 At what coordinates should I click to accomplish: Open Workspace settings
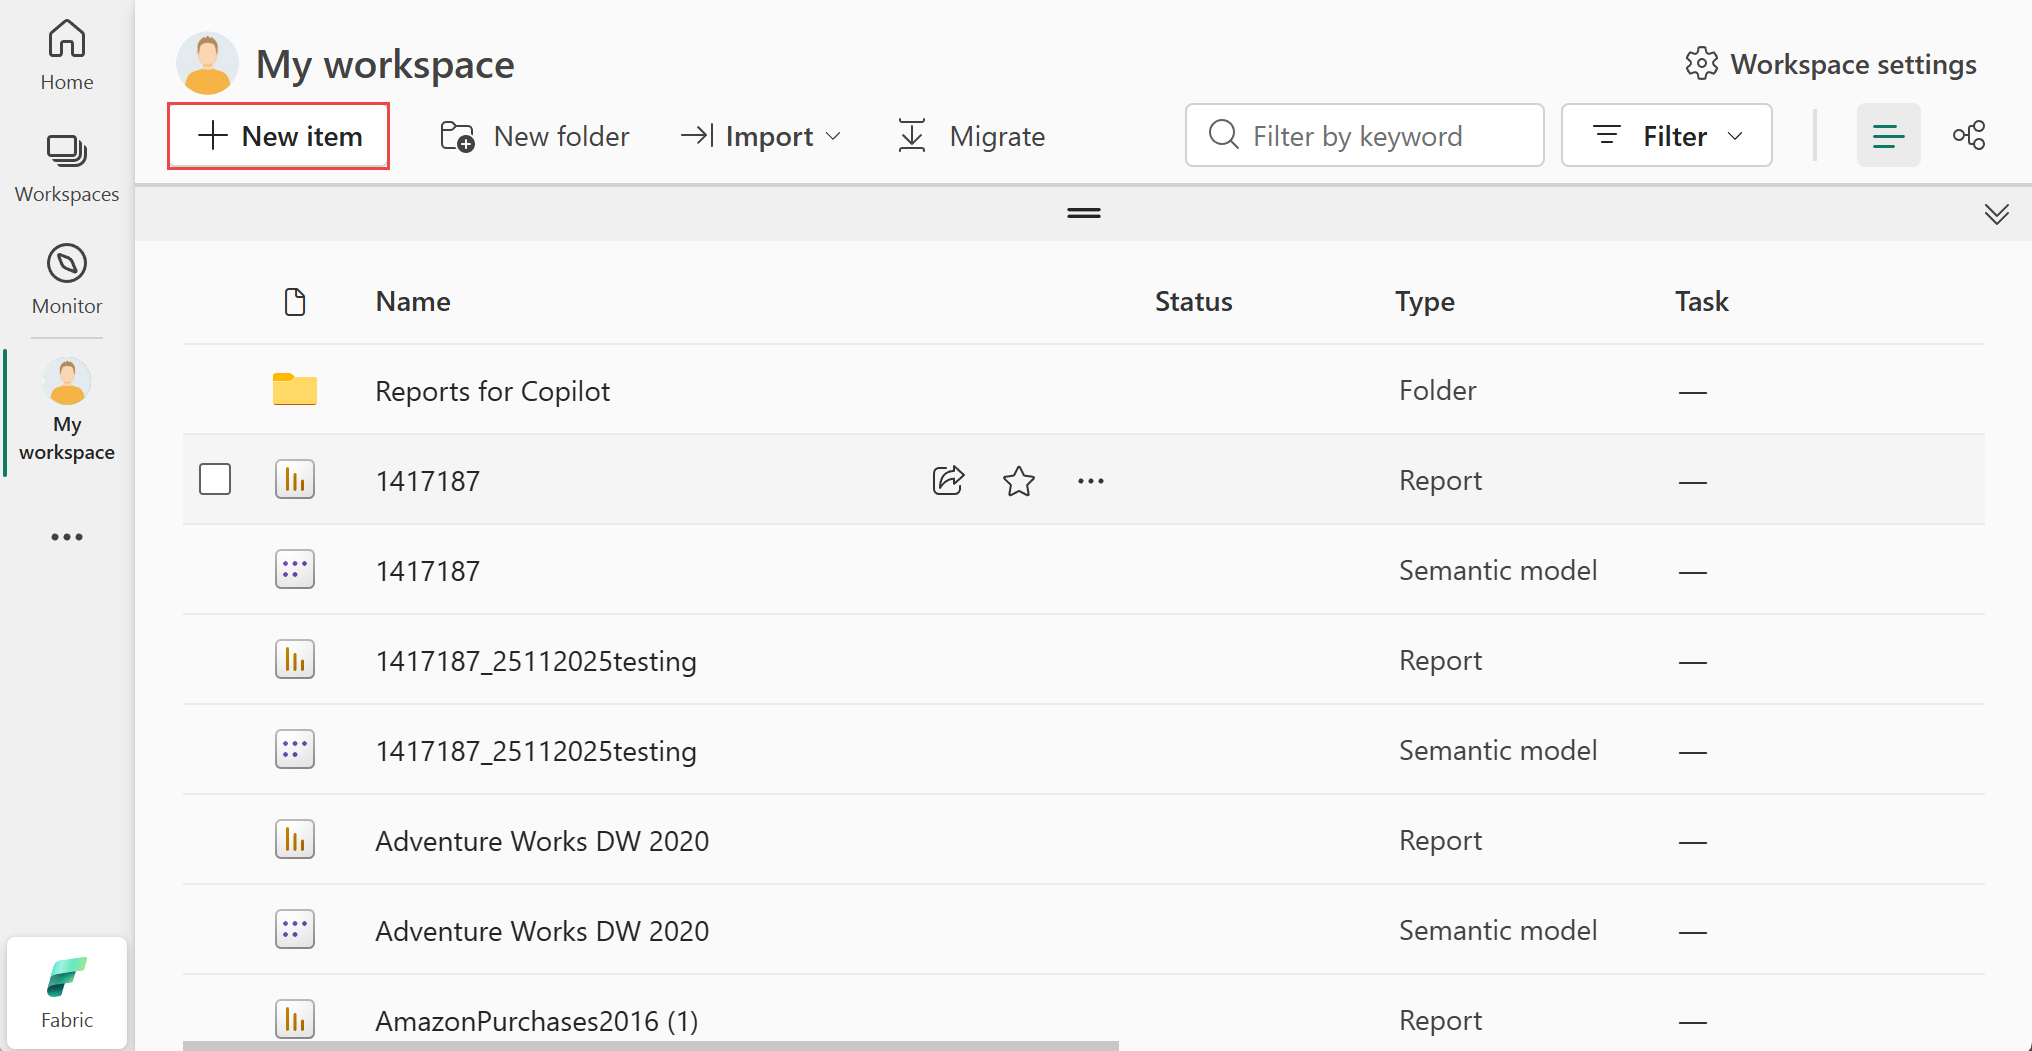pos(1830,64)
